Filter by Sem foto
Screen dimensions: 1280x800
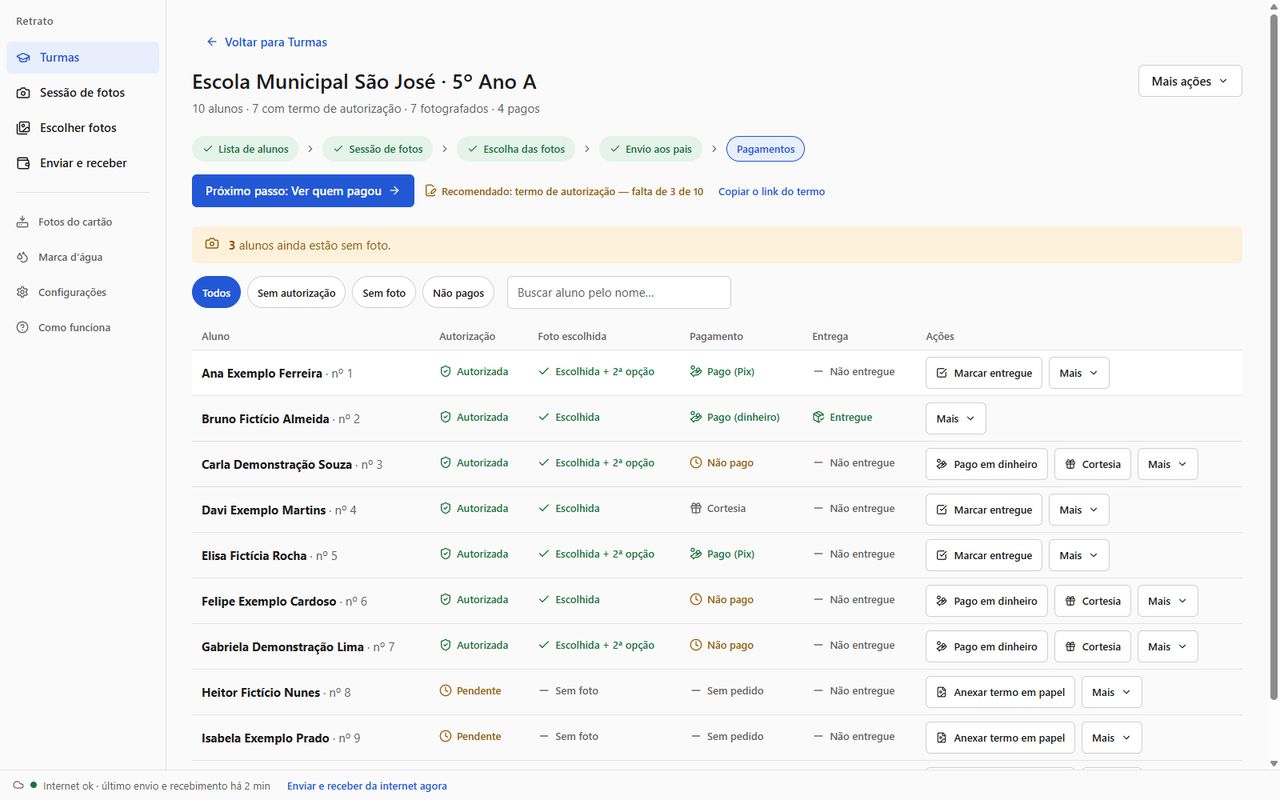click(x=384, y=292)
